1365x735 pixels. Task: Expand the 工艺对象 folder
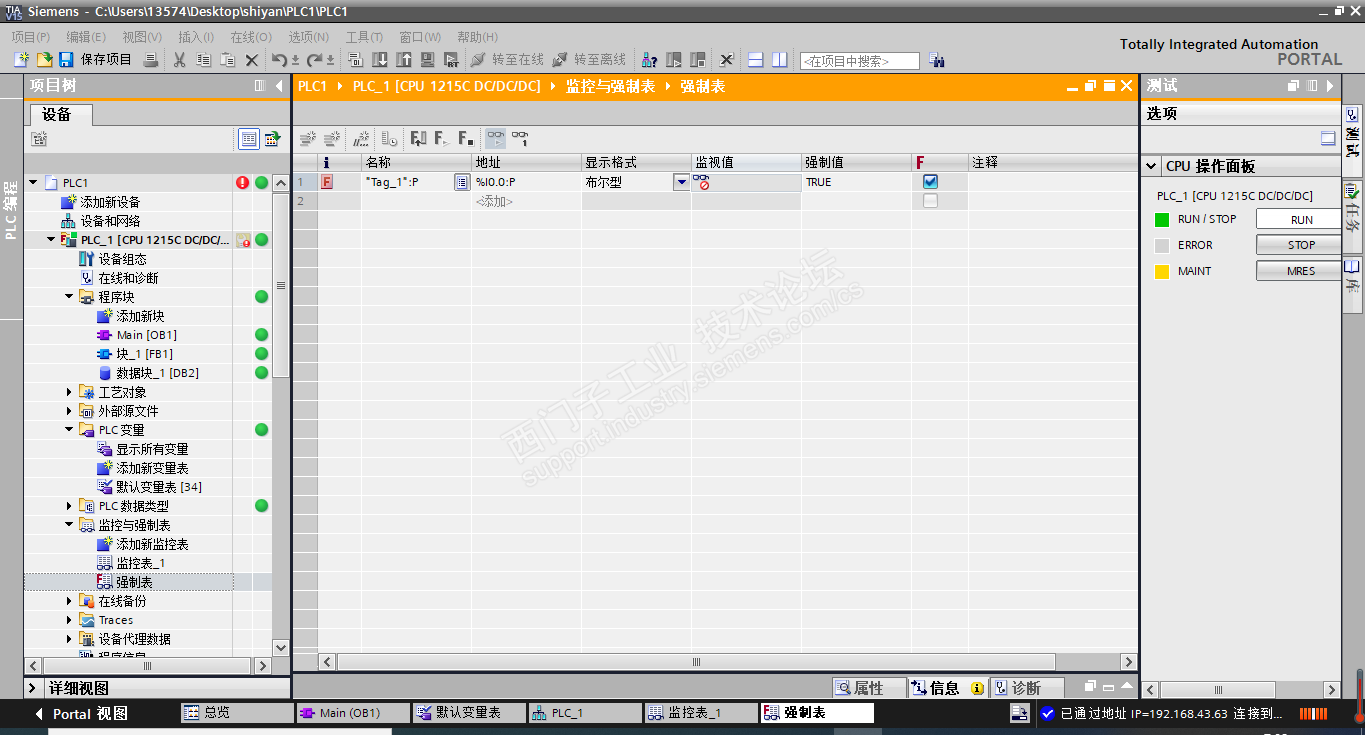pyautogui.click(x=69, y=392)
